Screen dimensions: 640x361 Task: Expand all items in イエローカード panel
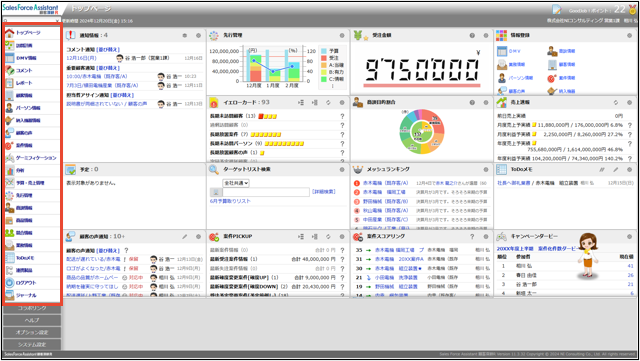click(x=301, y=103)
